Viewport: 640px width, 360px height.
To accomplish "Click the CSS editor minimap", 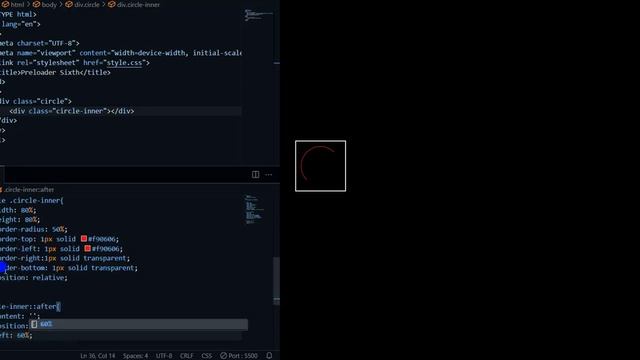I will (x=254, y=209).
